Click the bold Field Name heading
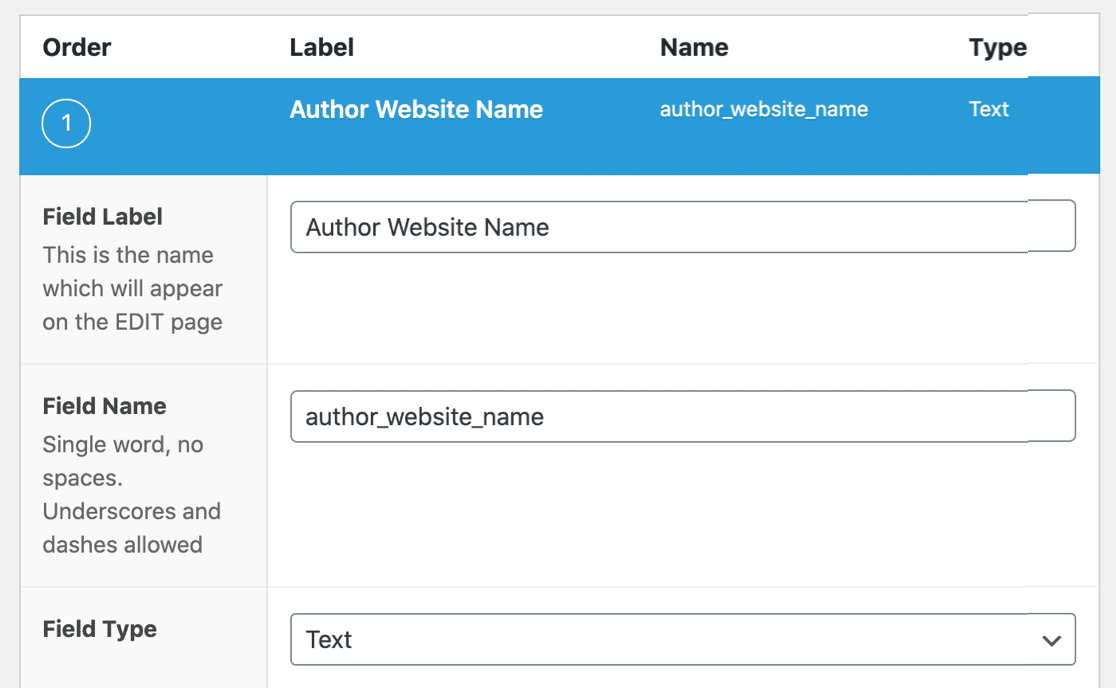 (105, 406)
